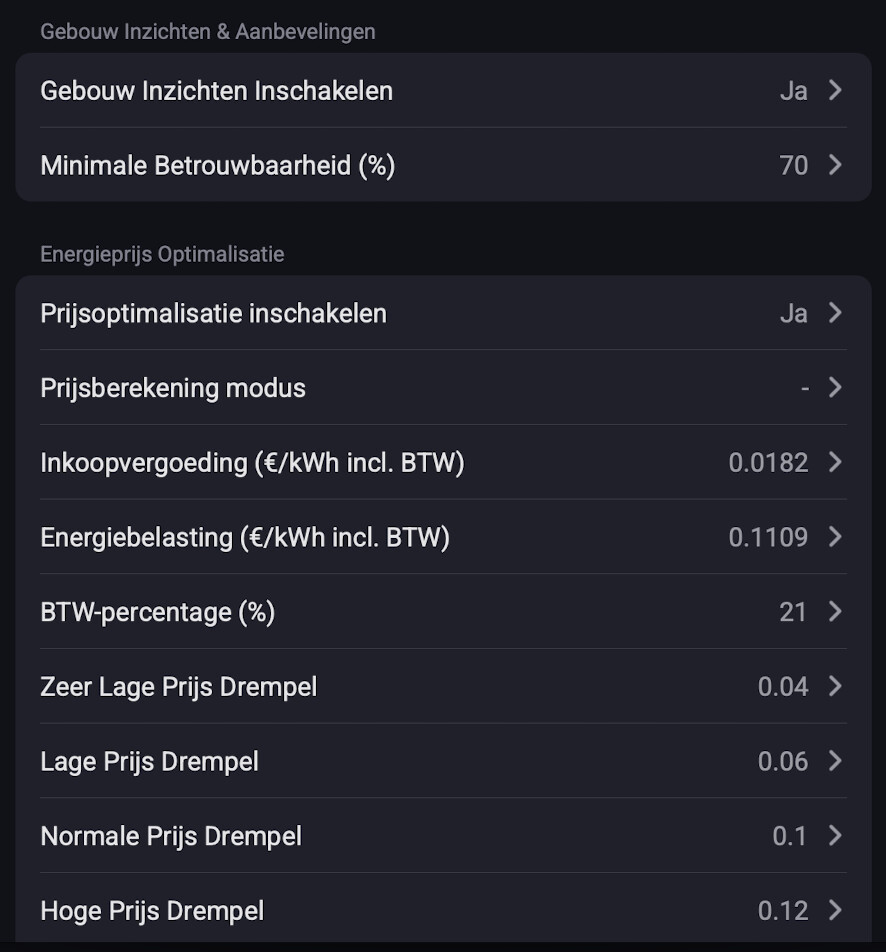The width and height of the screenshot is (886, 952).
Task: Edit BTW-percentage value 21
Action: (x=792, y=611)
